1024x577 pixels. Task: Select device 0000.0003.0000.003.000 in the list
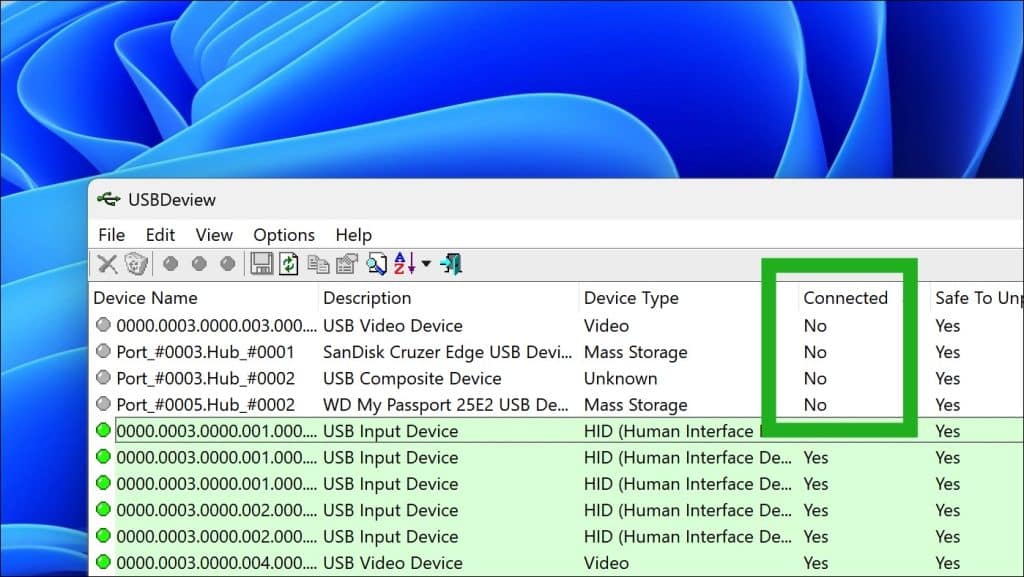point(217,326)
